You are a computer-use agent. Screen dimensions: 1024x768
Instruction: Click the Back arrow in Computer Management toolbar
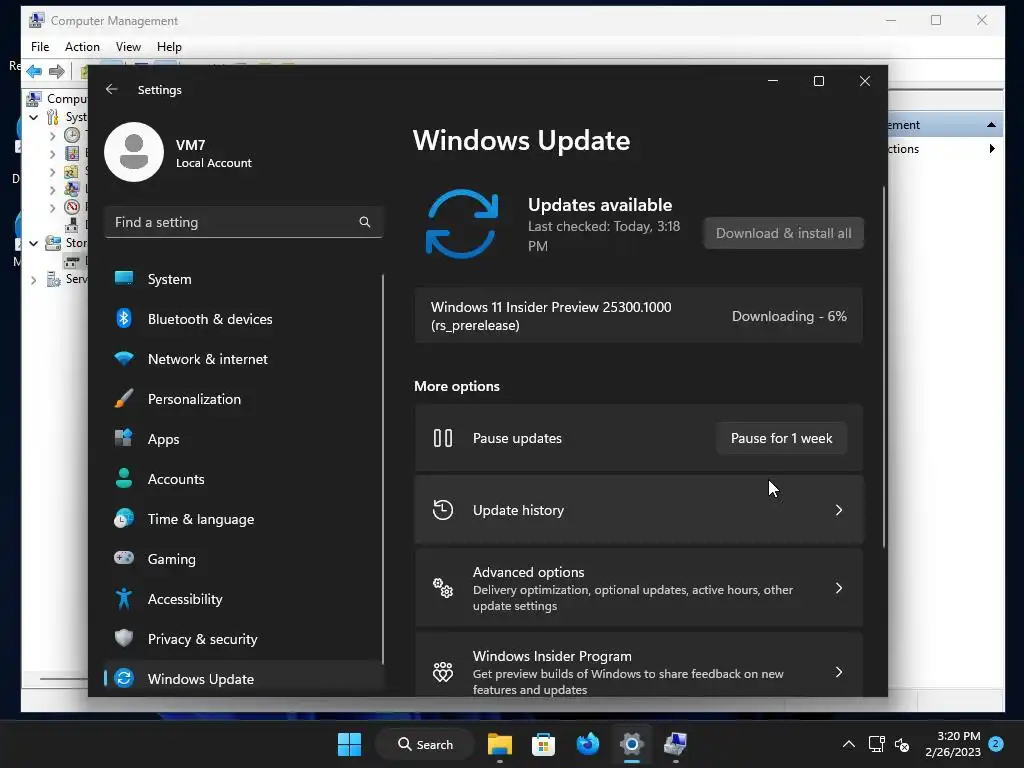(34, 71)
